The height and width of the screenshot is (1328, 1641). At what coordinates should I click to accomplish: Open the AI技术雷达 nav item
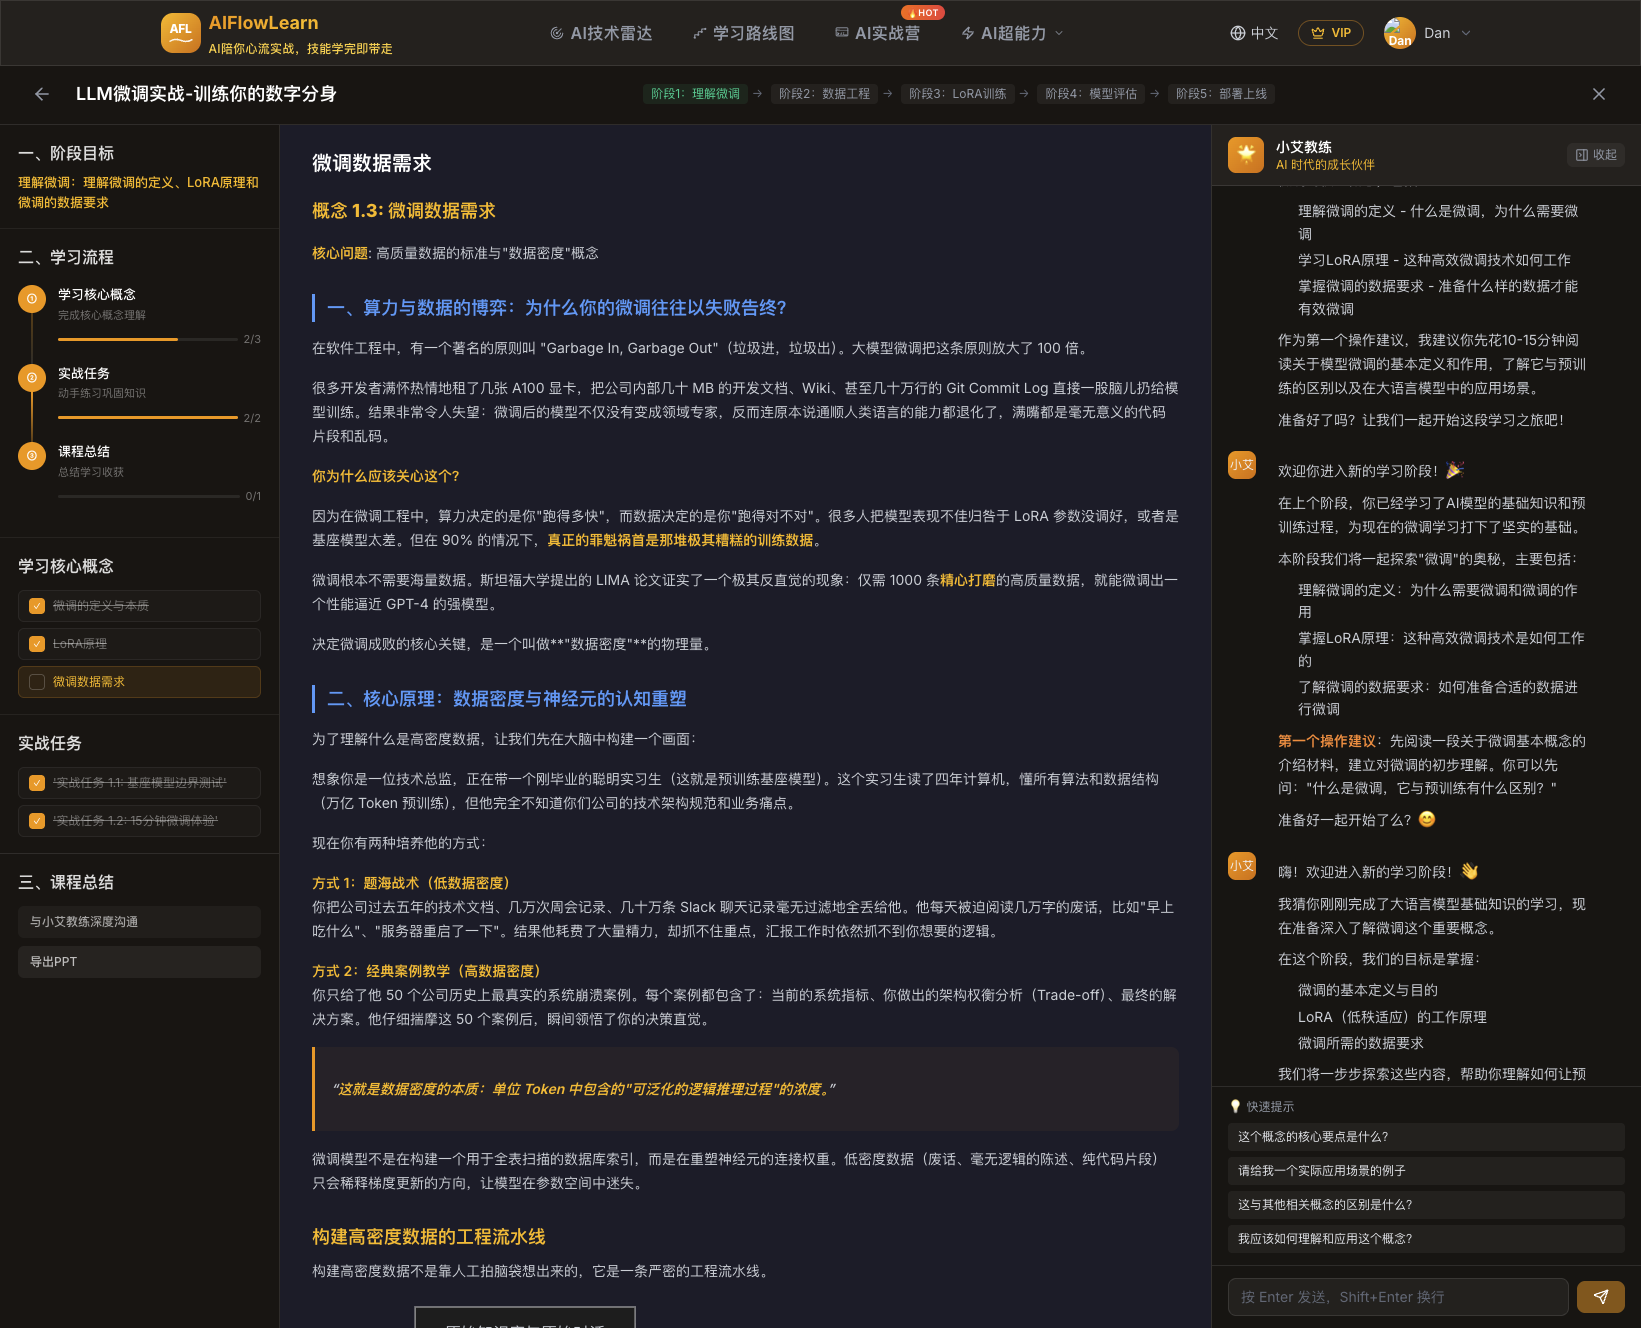coord(601,33)
